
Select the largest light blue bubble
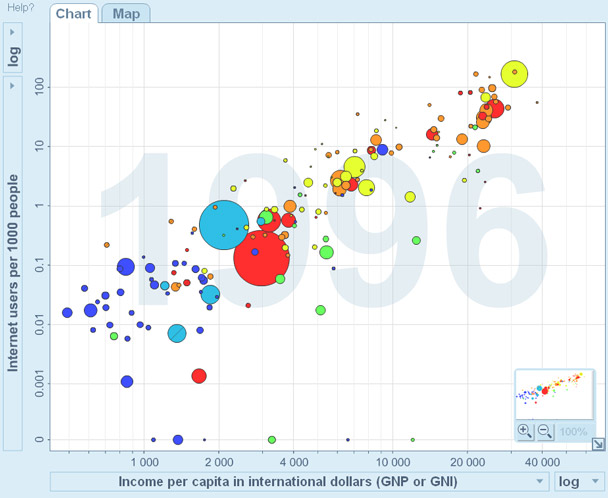pyautogui.click(x=224, y=225)
